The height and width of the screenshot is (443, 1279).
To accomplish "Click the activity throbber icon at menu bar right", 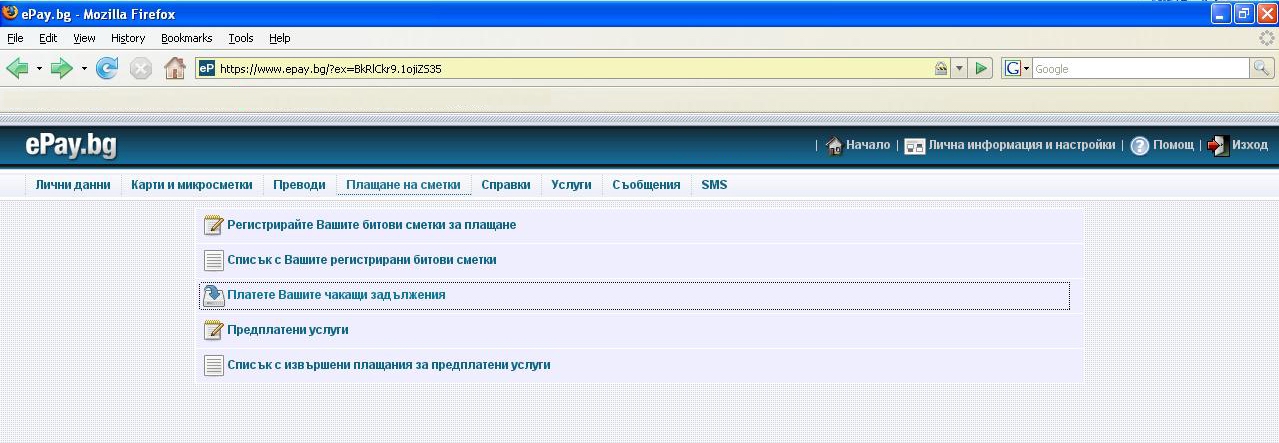I will (1266, 38).
